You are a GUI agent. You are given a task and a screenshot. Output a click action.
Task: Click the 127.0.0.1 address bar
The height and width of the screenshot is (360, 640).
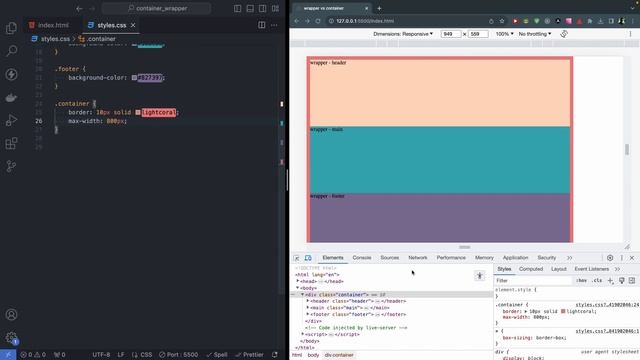406,21
